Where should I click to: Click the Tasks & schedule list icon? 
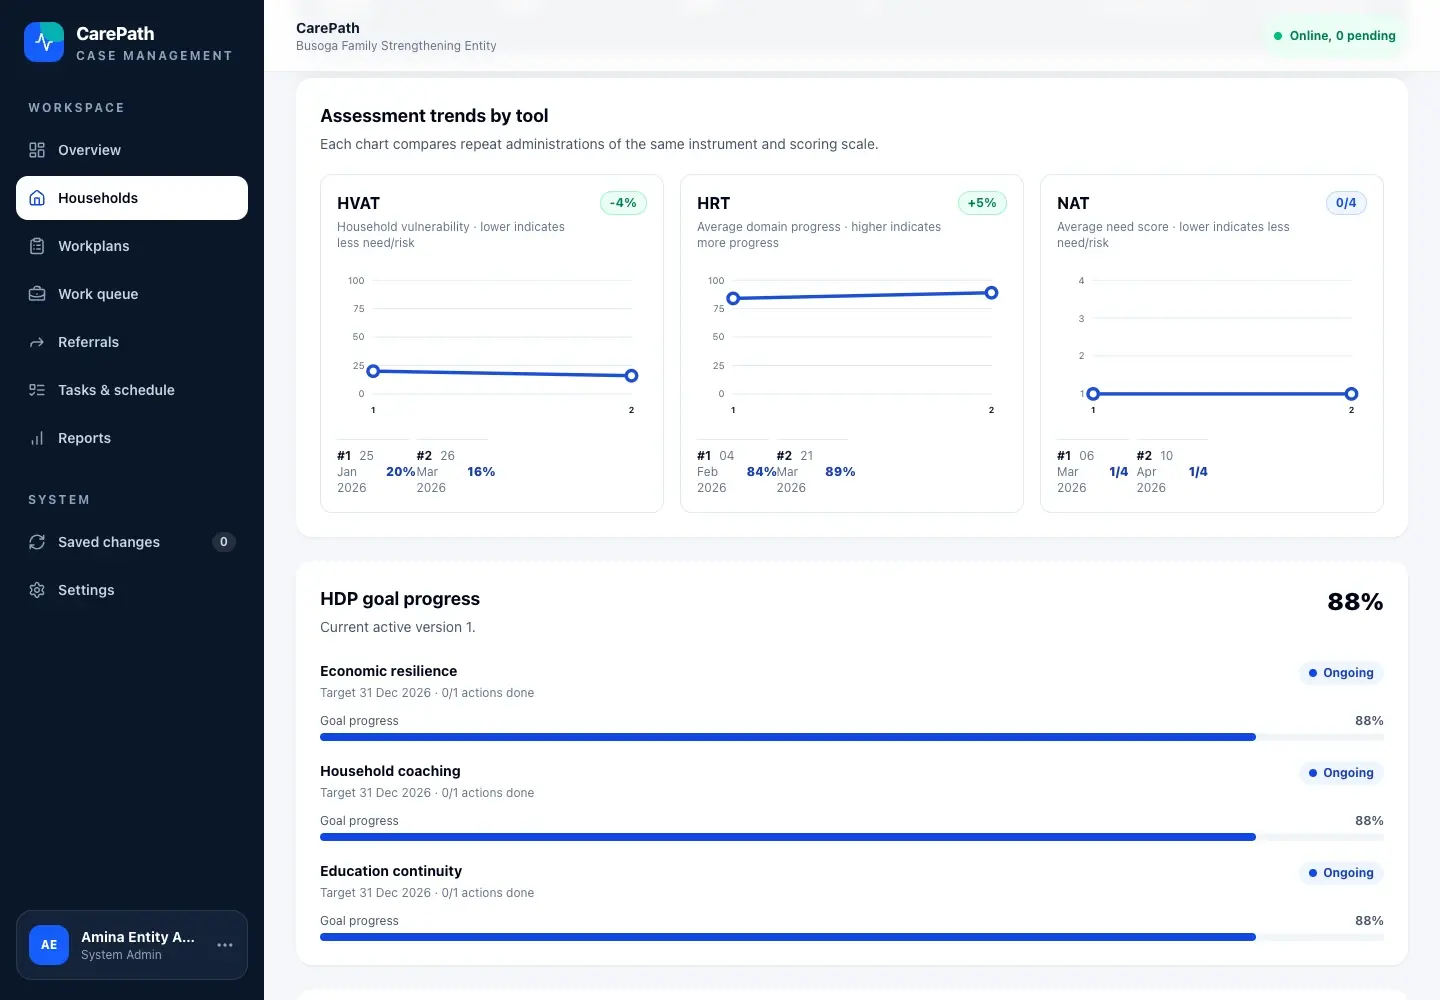point(37,390)
